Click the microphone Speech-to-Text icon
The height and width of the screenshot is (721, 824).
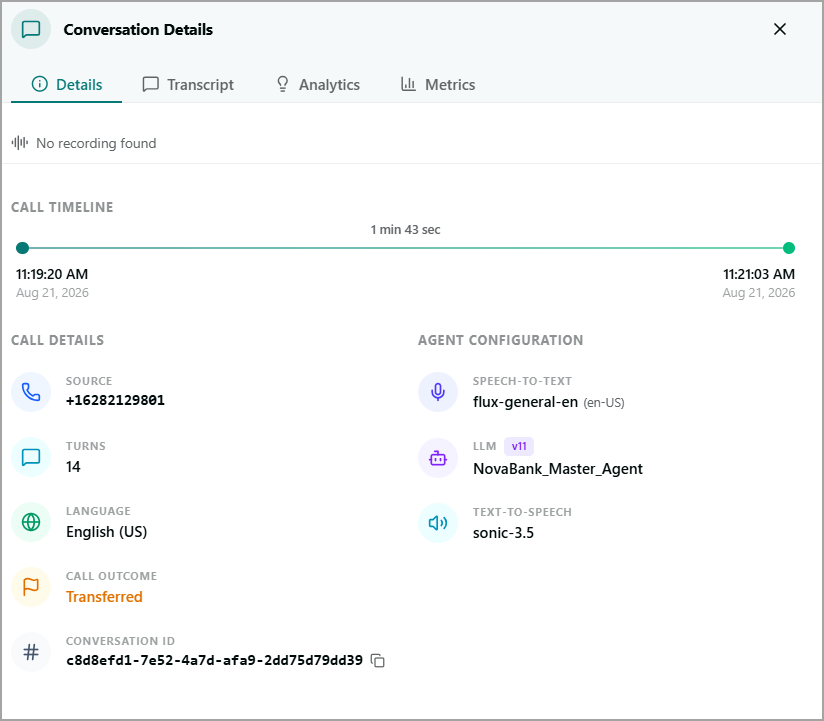[x=438, y=392]
